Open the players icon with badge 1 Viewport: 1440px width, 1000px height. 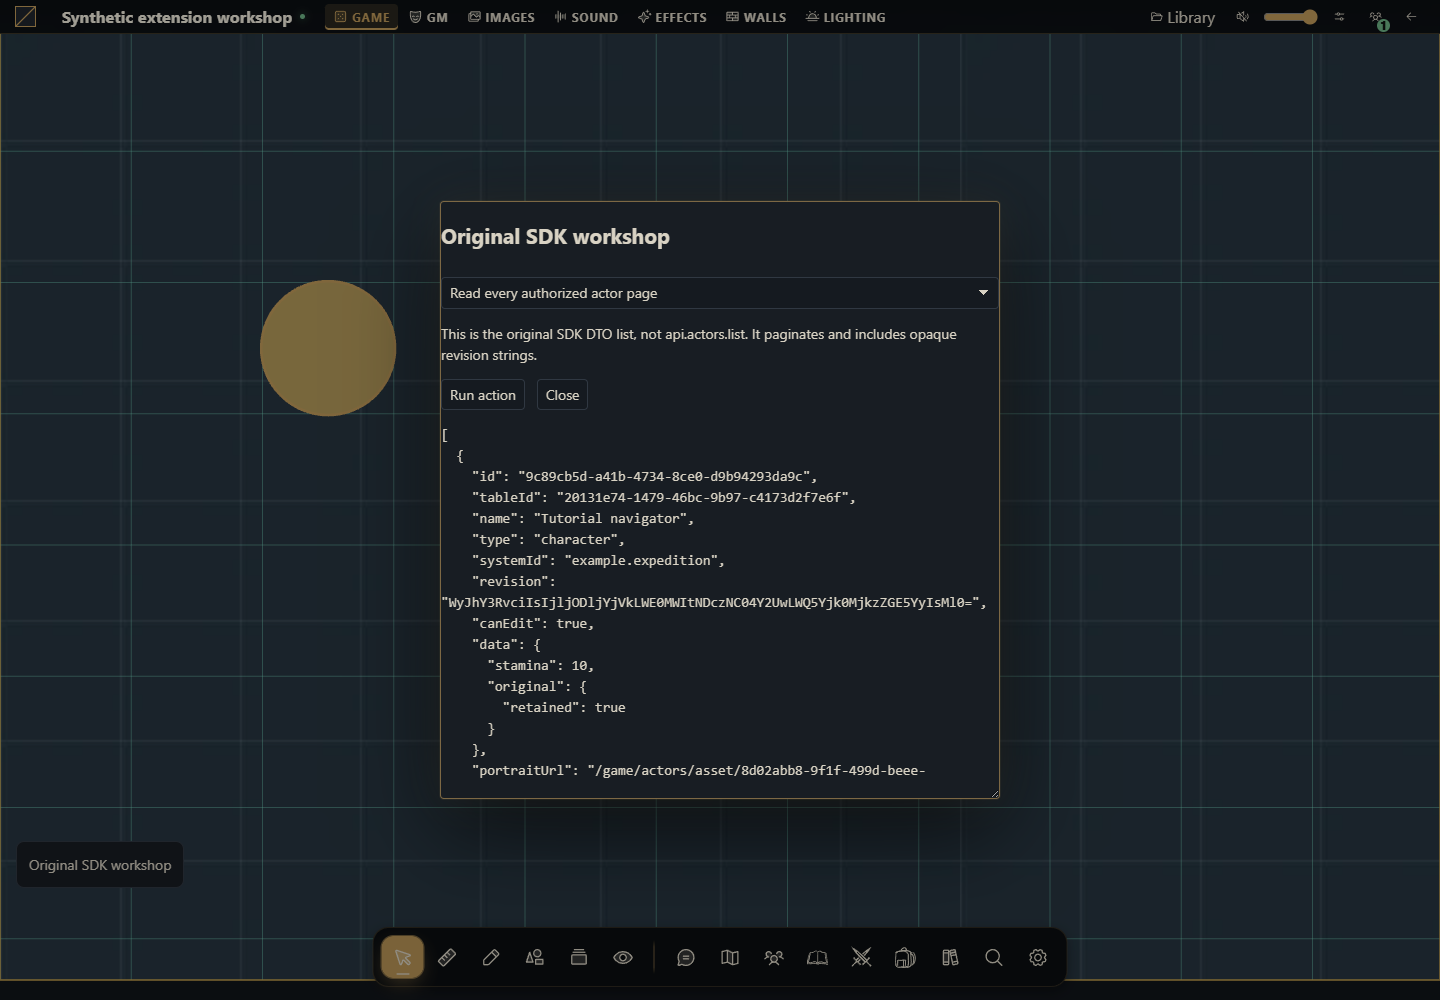1378,18
